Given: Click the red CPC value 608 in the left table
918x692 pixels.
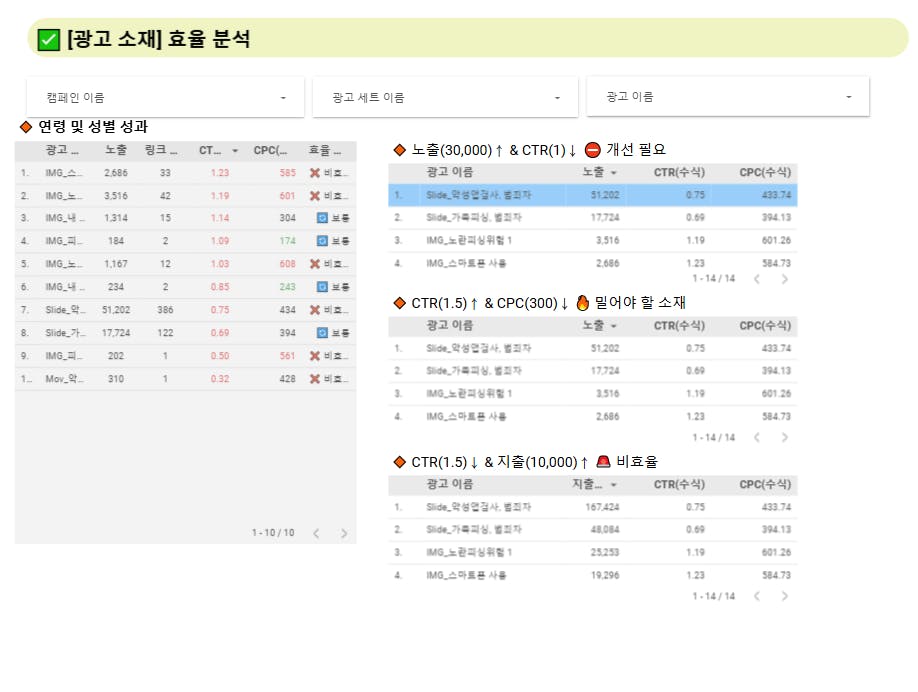Looking at the screenshot, I should (287, 264).
